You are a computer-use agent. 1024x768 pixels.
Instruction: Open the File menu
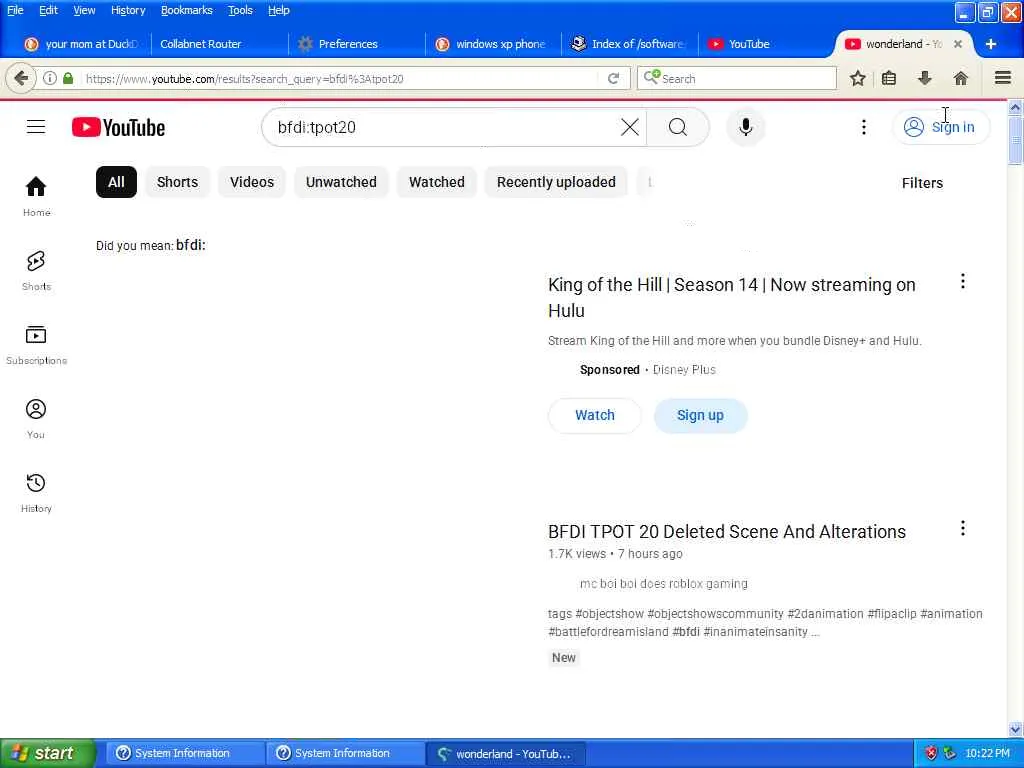(x=15, y=10)
